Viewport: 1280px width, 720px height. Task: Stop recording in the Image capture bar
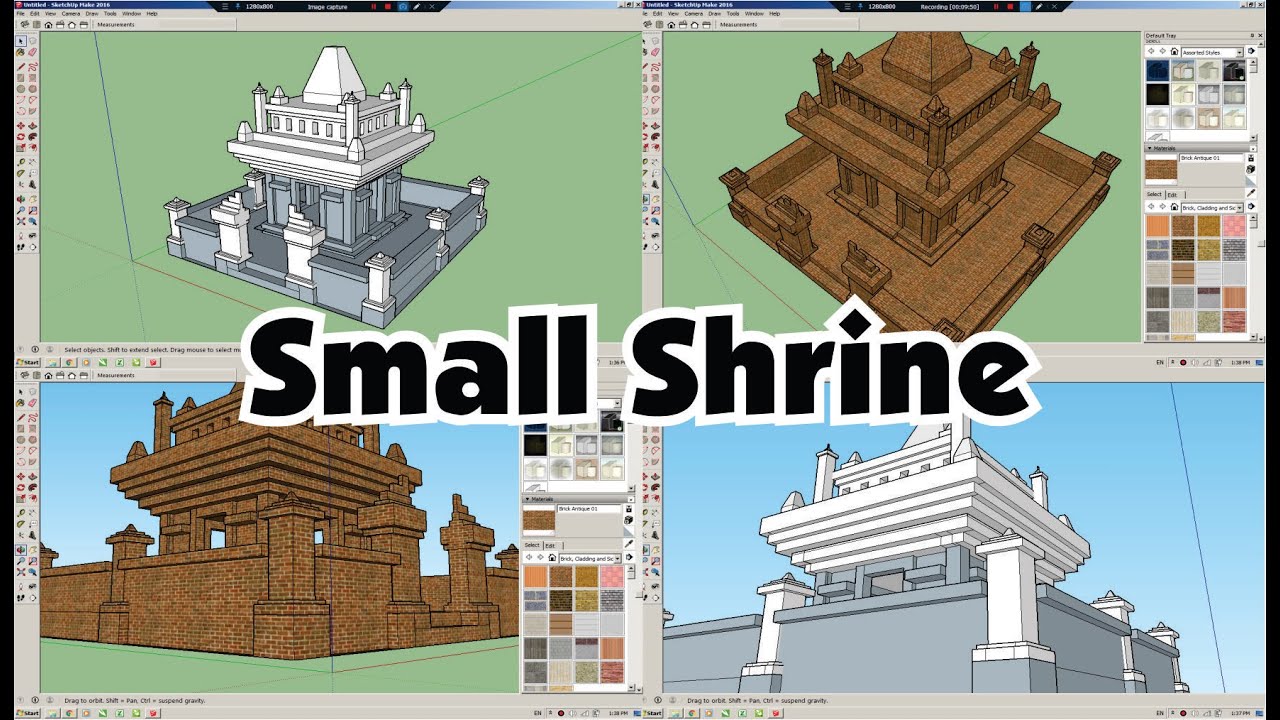388,7
